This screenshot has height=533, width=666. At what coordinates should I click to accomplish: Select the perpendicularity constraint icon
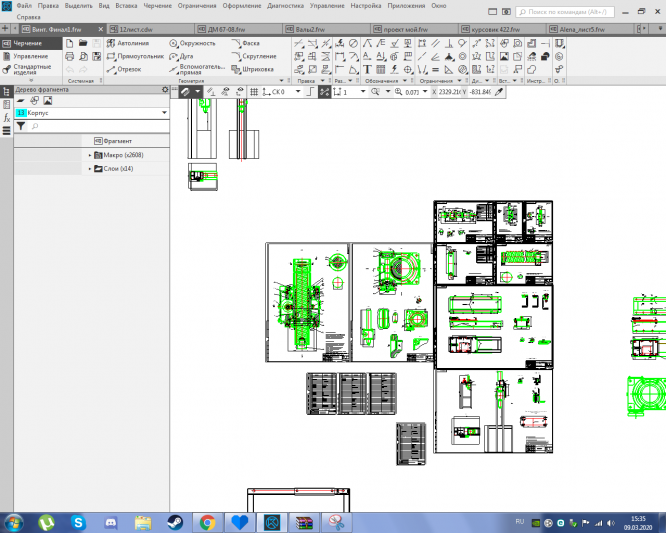pyautogui.click(x=449, y=43)
